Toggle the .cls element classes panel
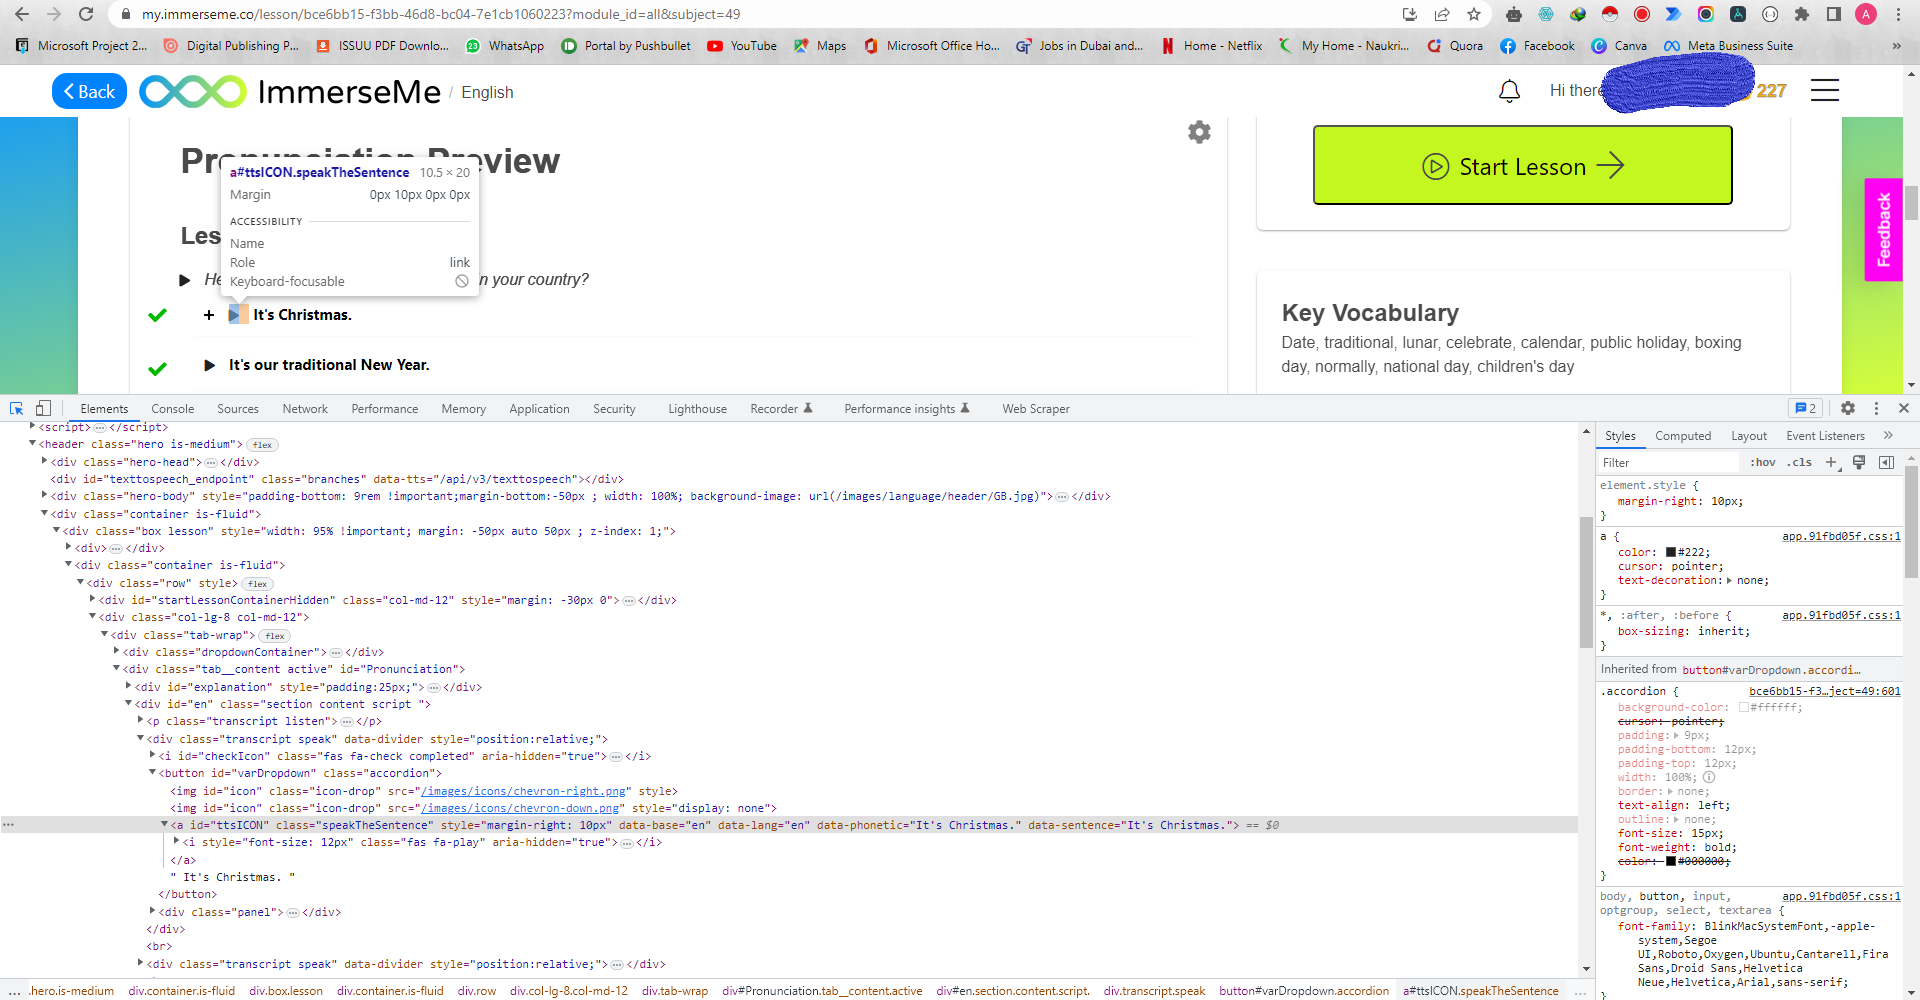Viewport: 1920px width, 1000px height. click(x=1801, y=462)
